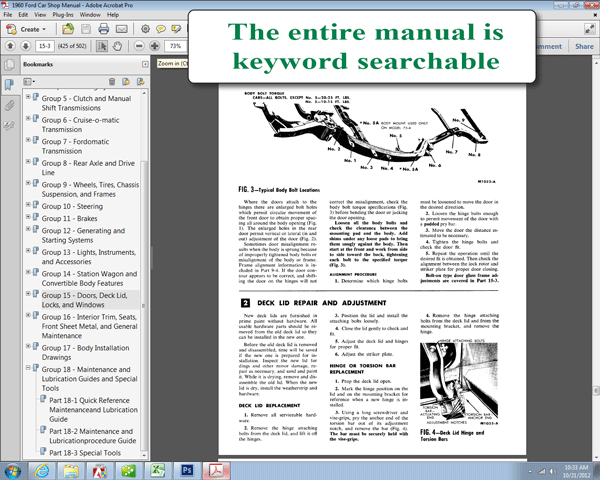Show the Page Thumbnails navigation panel
Screen dimensions: 600x480
coord(9,64)
